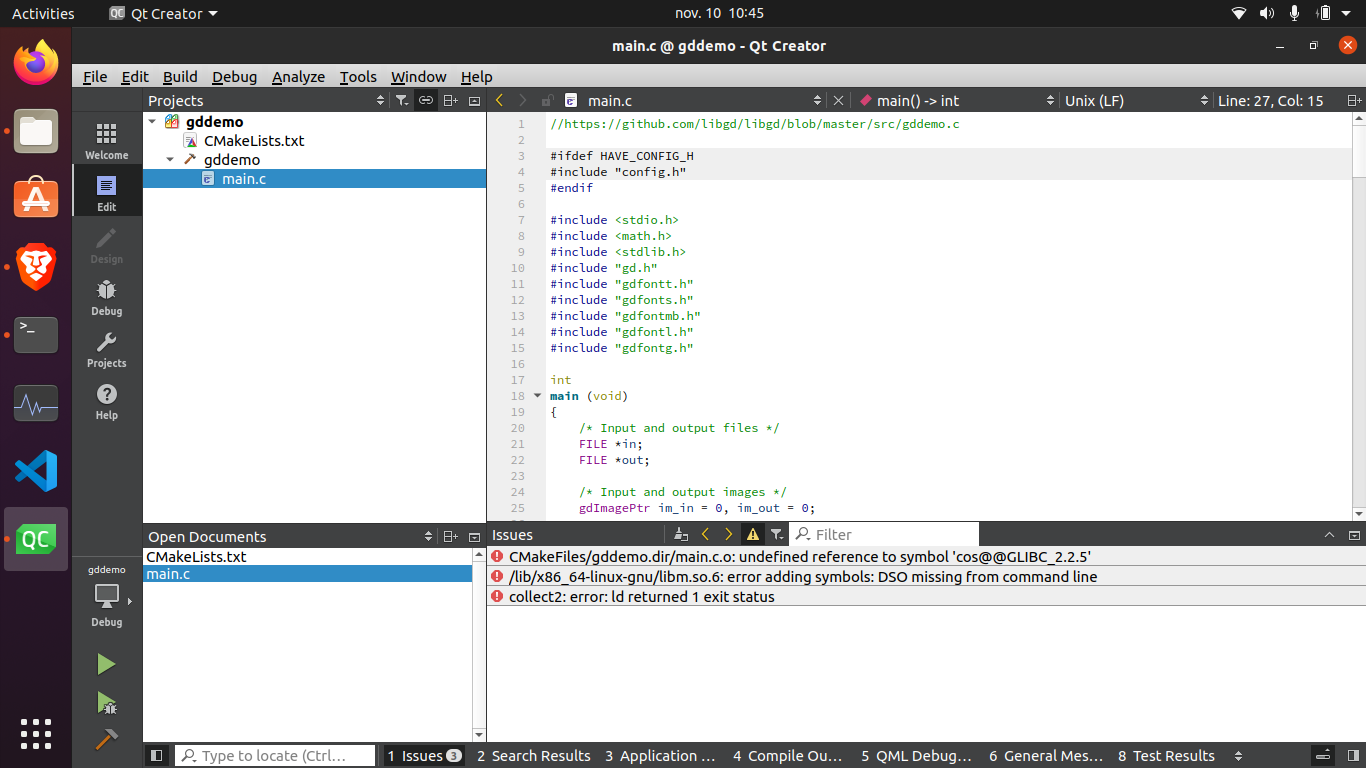Toggle showing warnings in Issues
The image size is (1366, 768).
click(x=752, y=534)
